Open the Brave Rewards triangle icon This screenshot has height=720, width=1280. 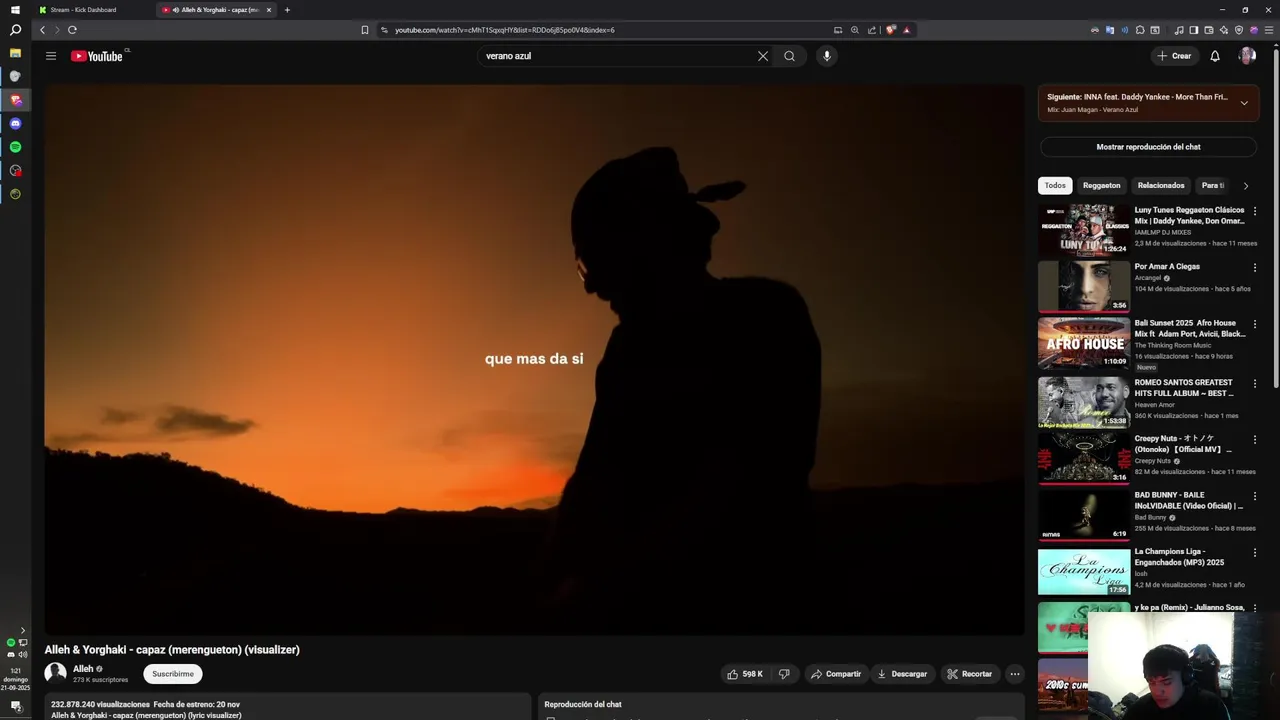coord(907,30)
